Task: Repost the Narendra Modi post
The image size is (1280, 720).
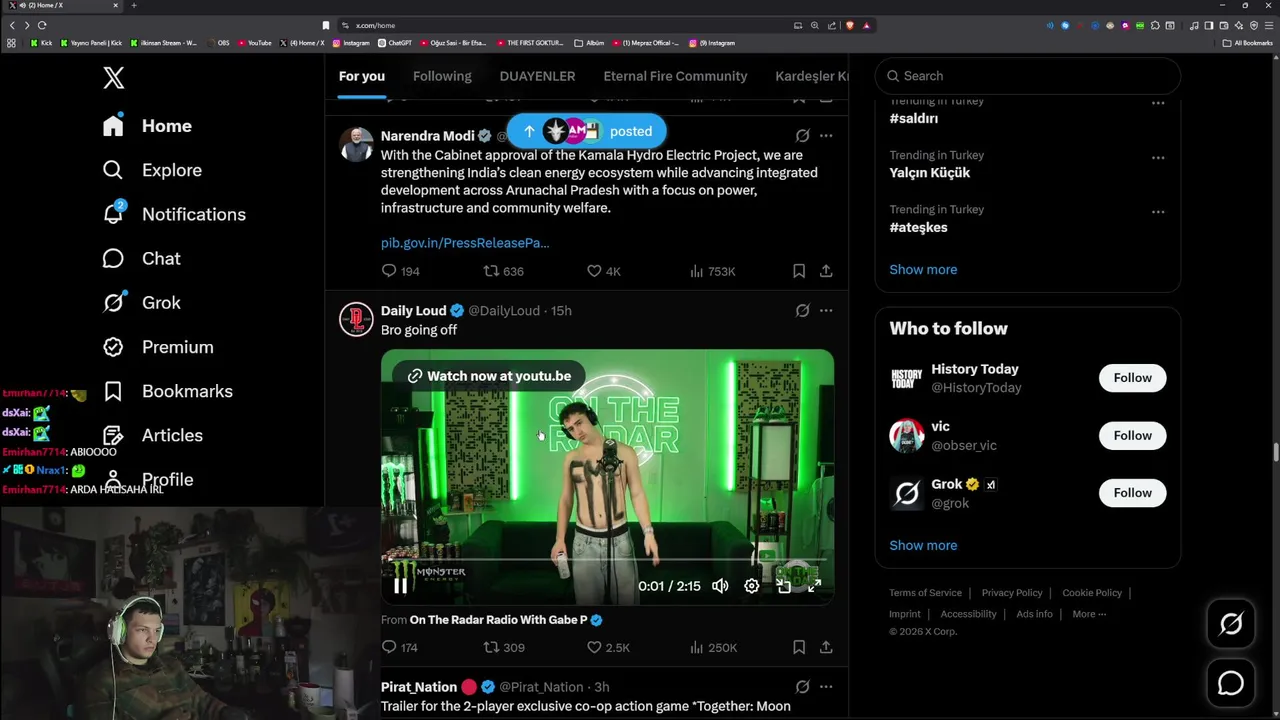Action: coord(504,271)
